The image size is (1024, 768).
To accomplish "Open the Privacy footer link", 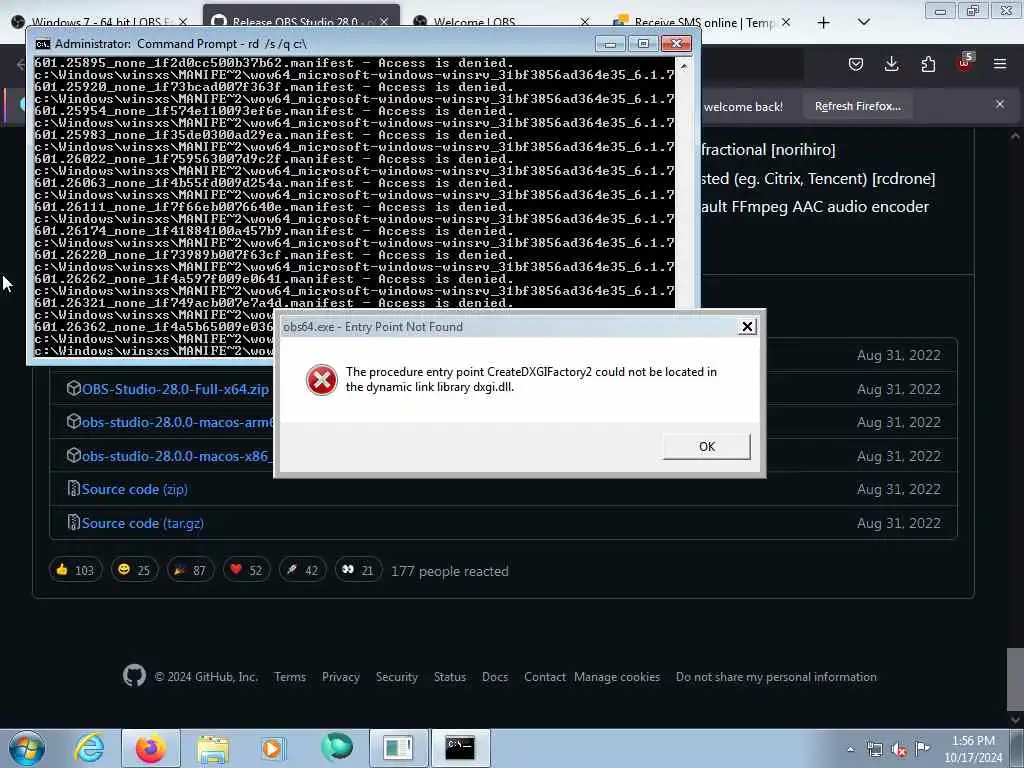I will coord(341,677).
